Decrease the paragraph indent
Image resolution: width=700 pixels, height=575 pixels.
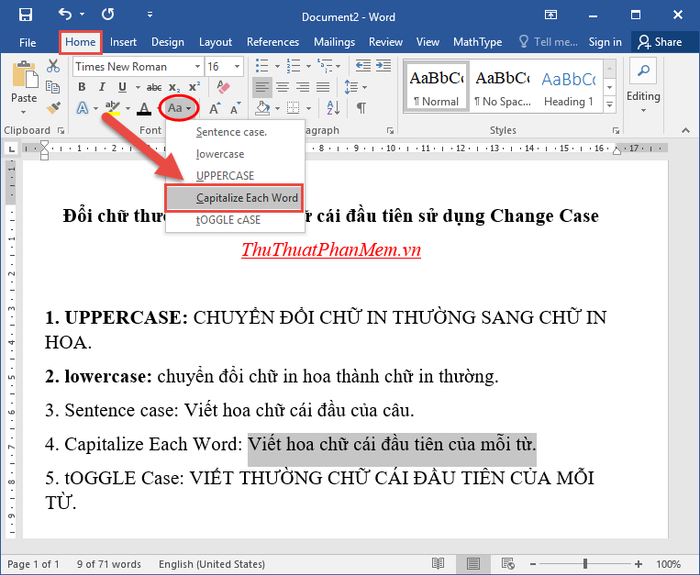click(x=363, y=66)
